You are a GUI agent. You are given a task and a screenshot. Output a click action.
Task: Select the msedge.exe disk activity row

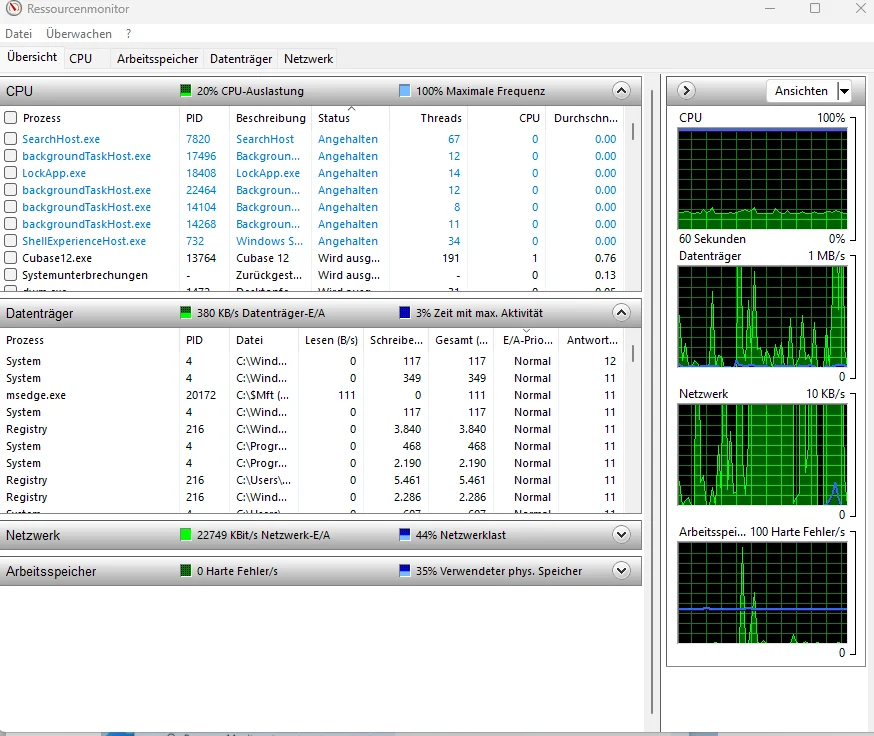click(x=312, y=395)
